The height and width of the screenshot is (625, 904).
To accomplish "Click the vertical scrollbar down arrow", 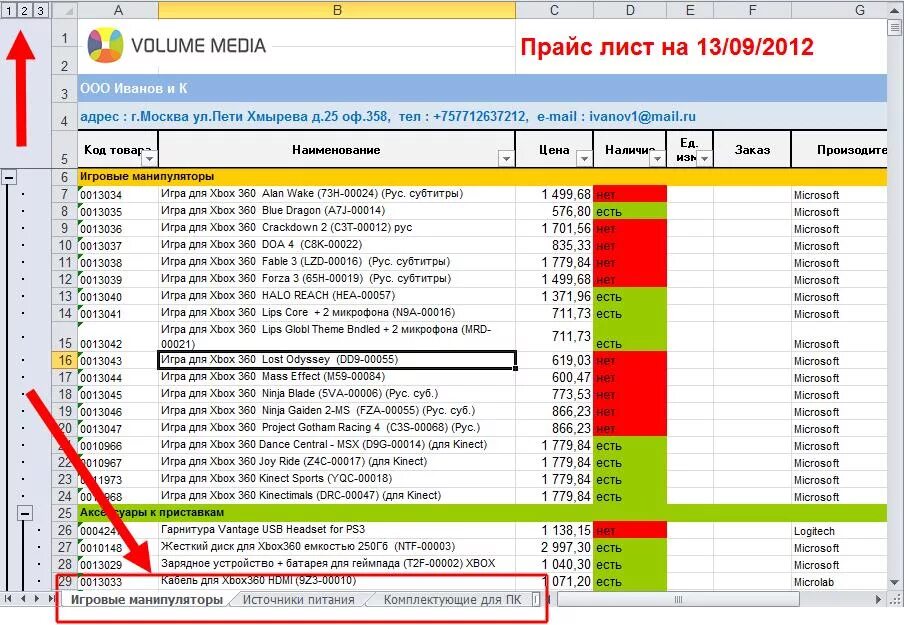I will (895, 582).
